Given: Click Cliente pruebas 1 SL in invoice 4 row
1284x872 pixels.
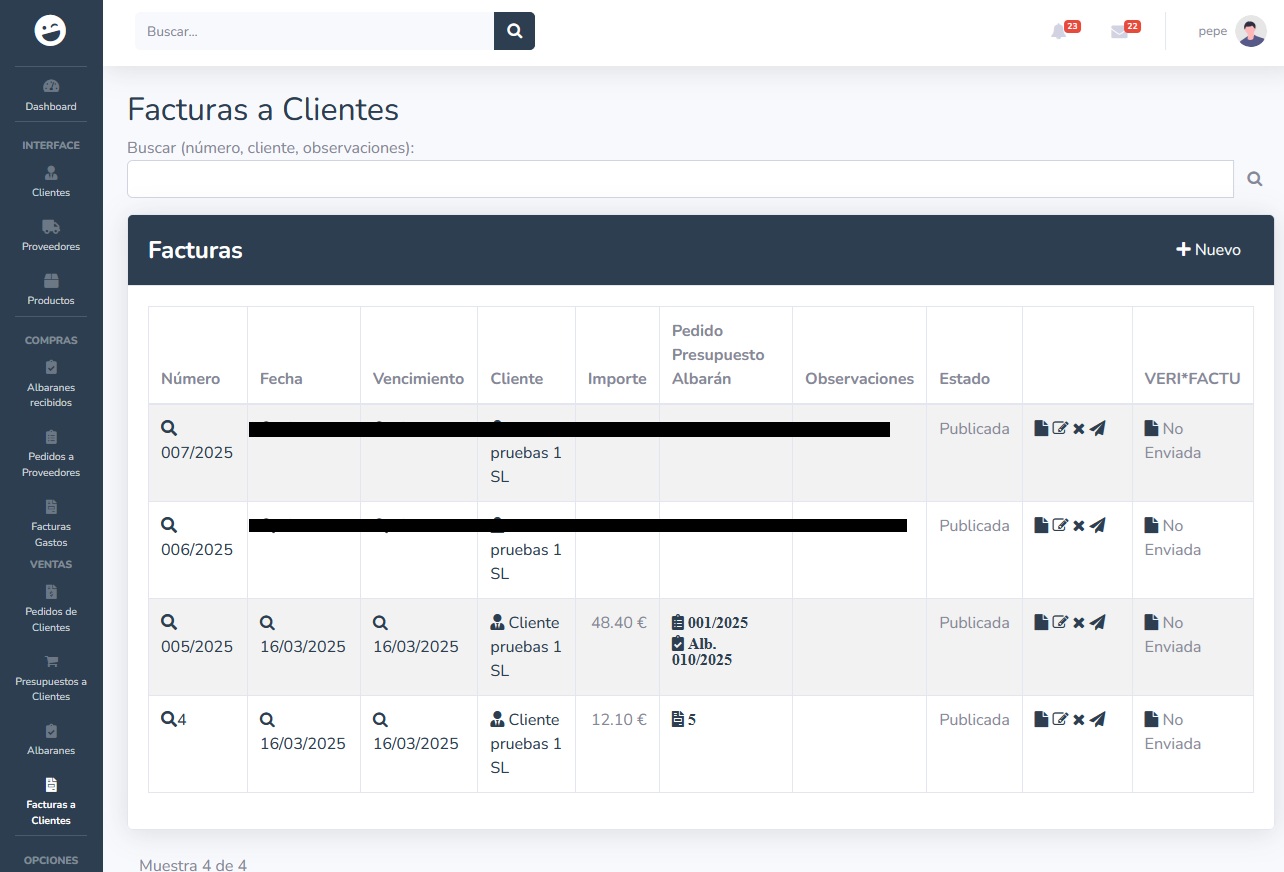Looking at the screenshot, I should [526, 743].
